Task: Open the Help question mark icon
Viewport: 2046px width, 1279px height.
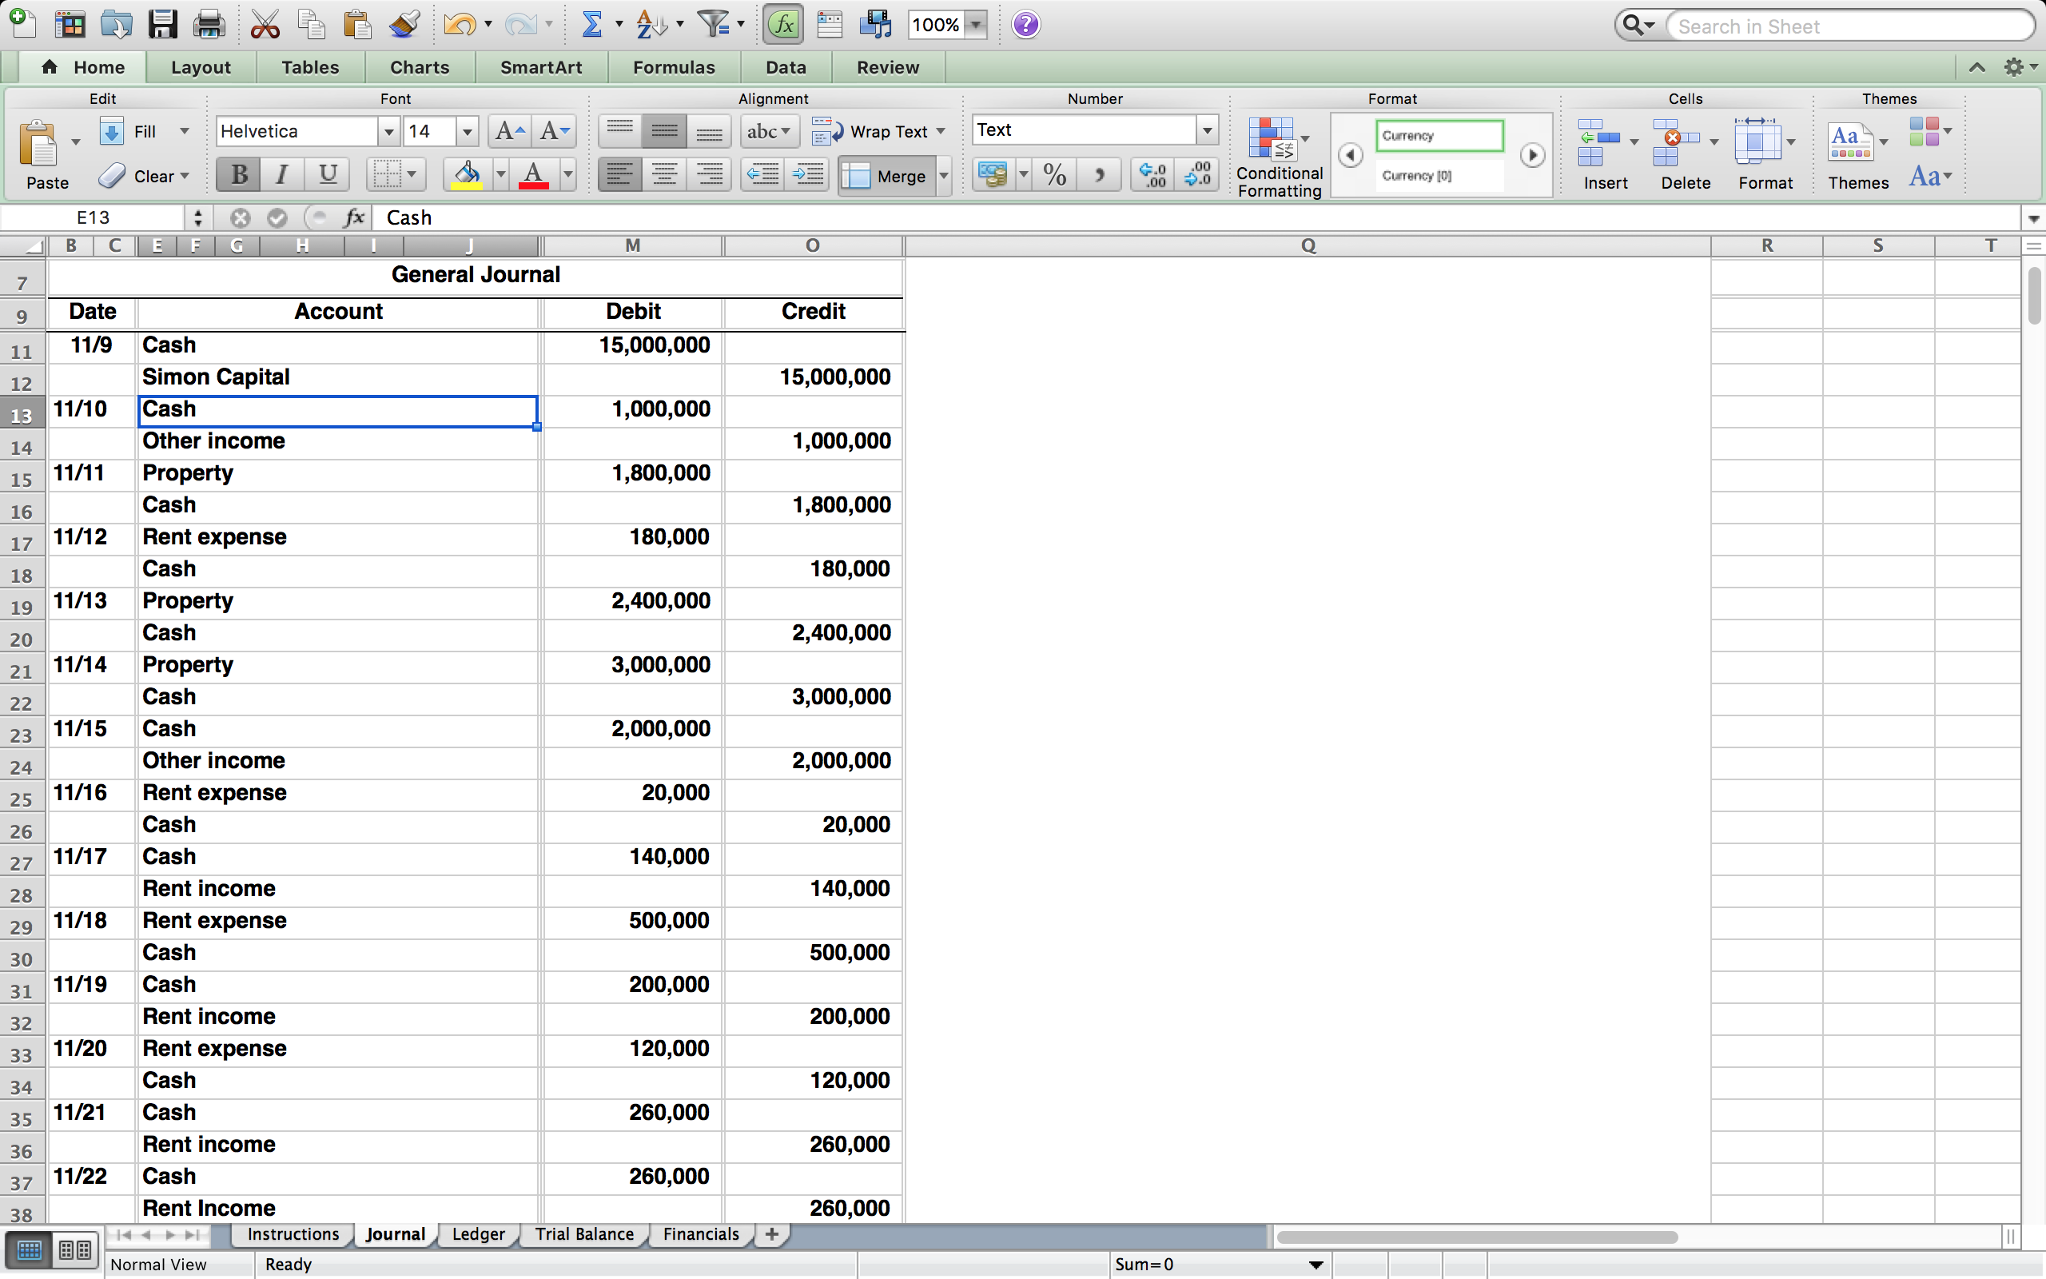Action: (x=1026, y=24)
